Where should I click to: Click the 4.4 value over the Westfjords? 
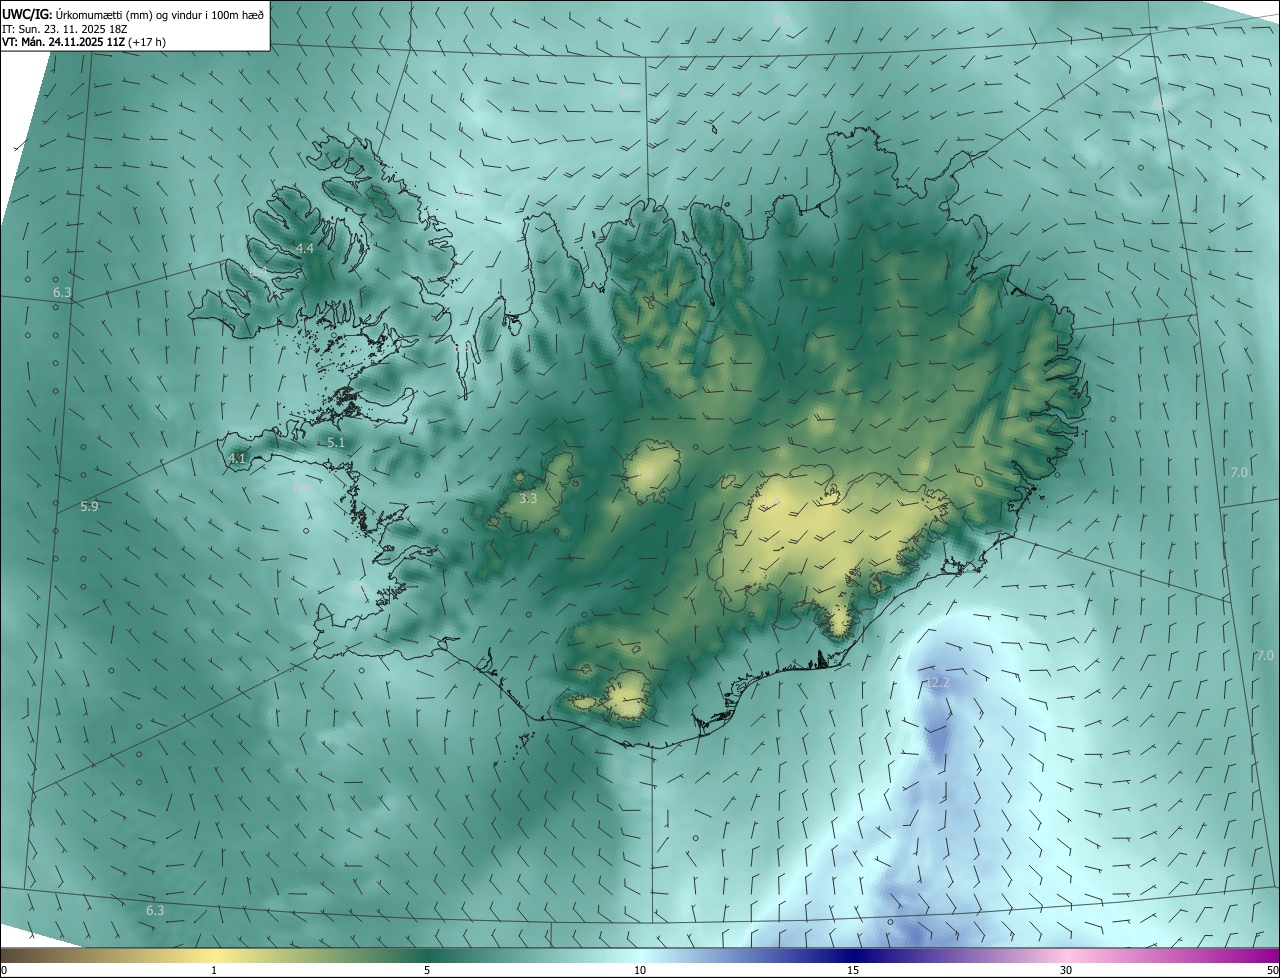tap(305, 248)
